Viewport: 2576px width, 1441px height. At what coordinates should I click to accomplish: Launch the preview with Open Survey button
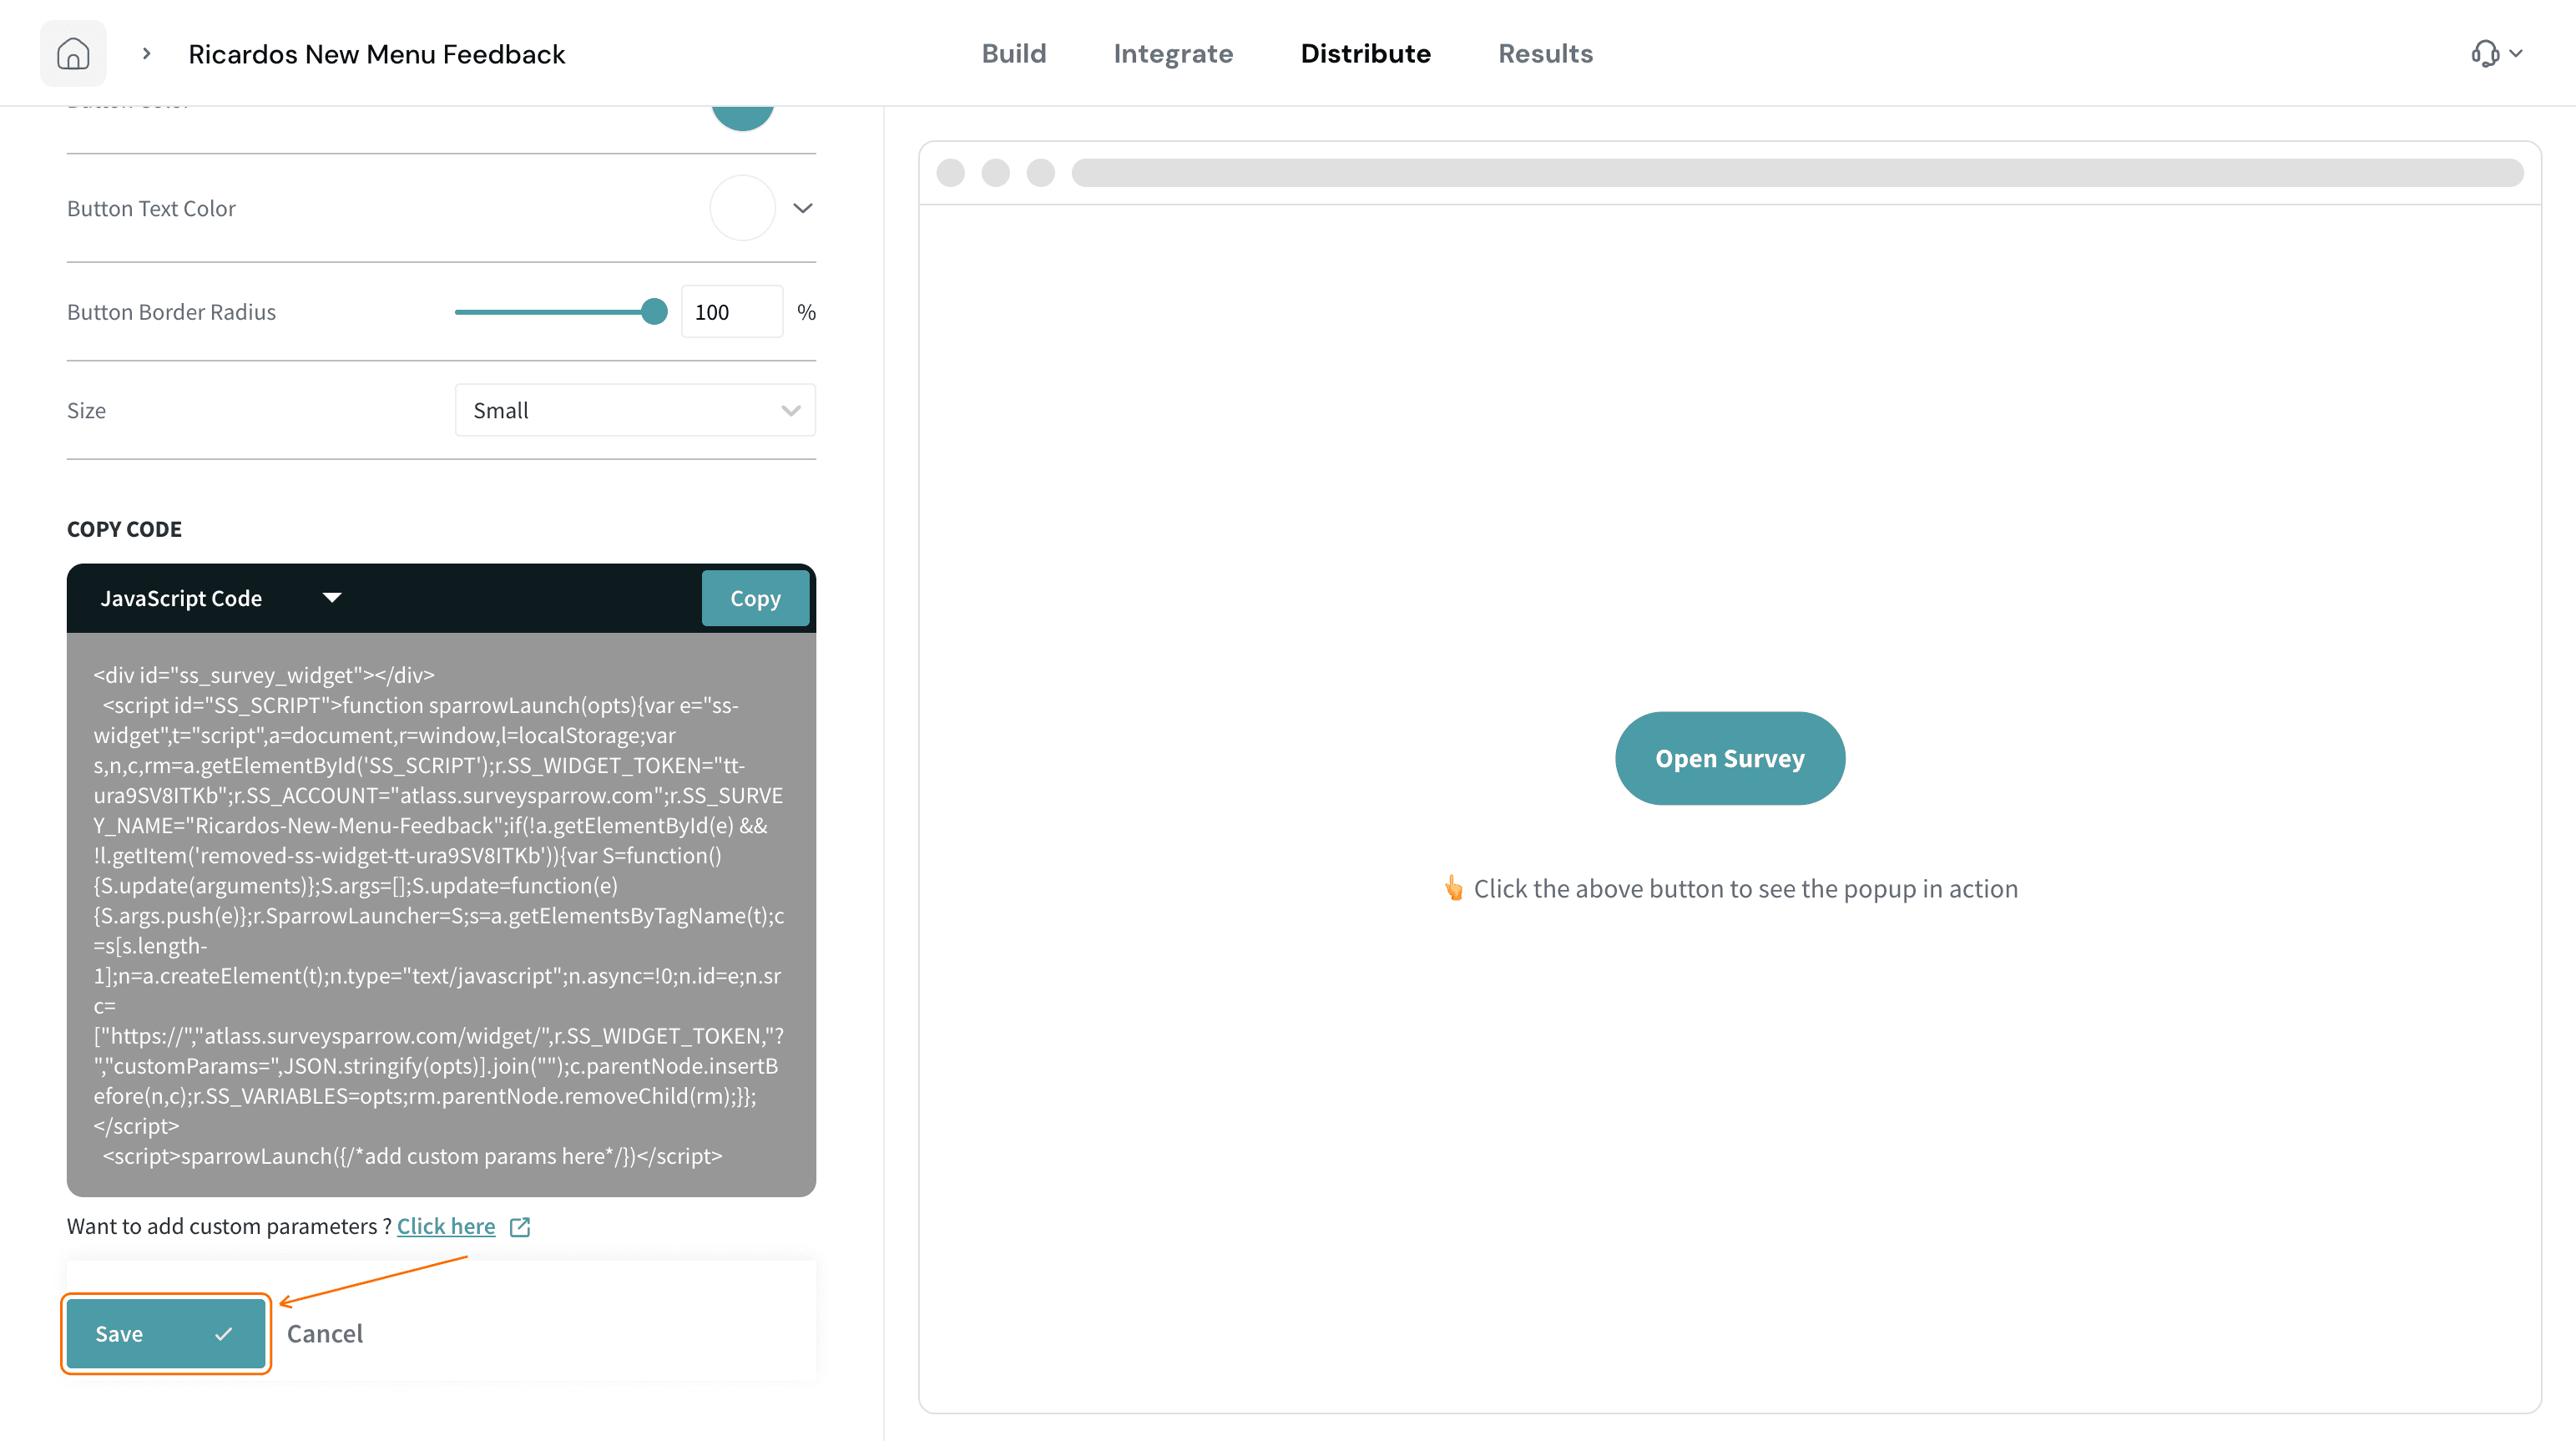(x=1730, y=758)
